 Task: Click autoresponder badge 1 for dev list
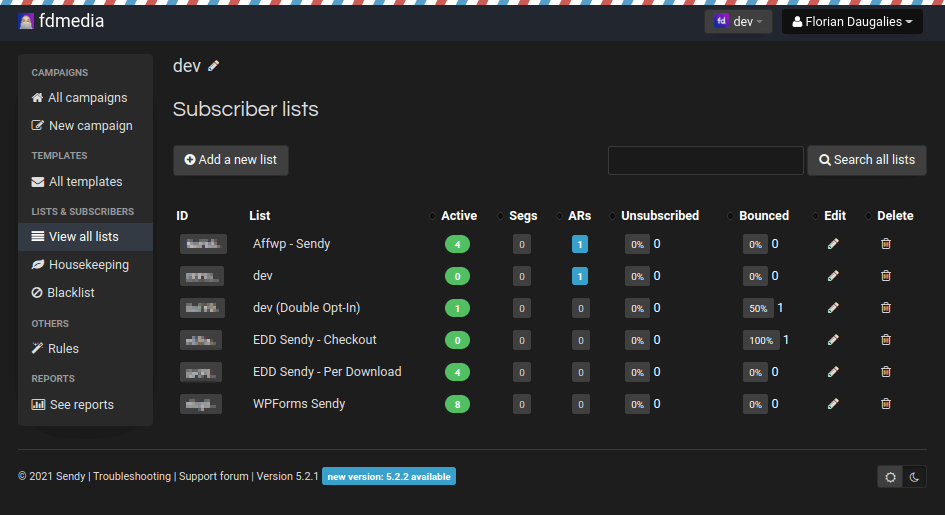[580, 276]
